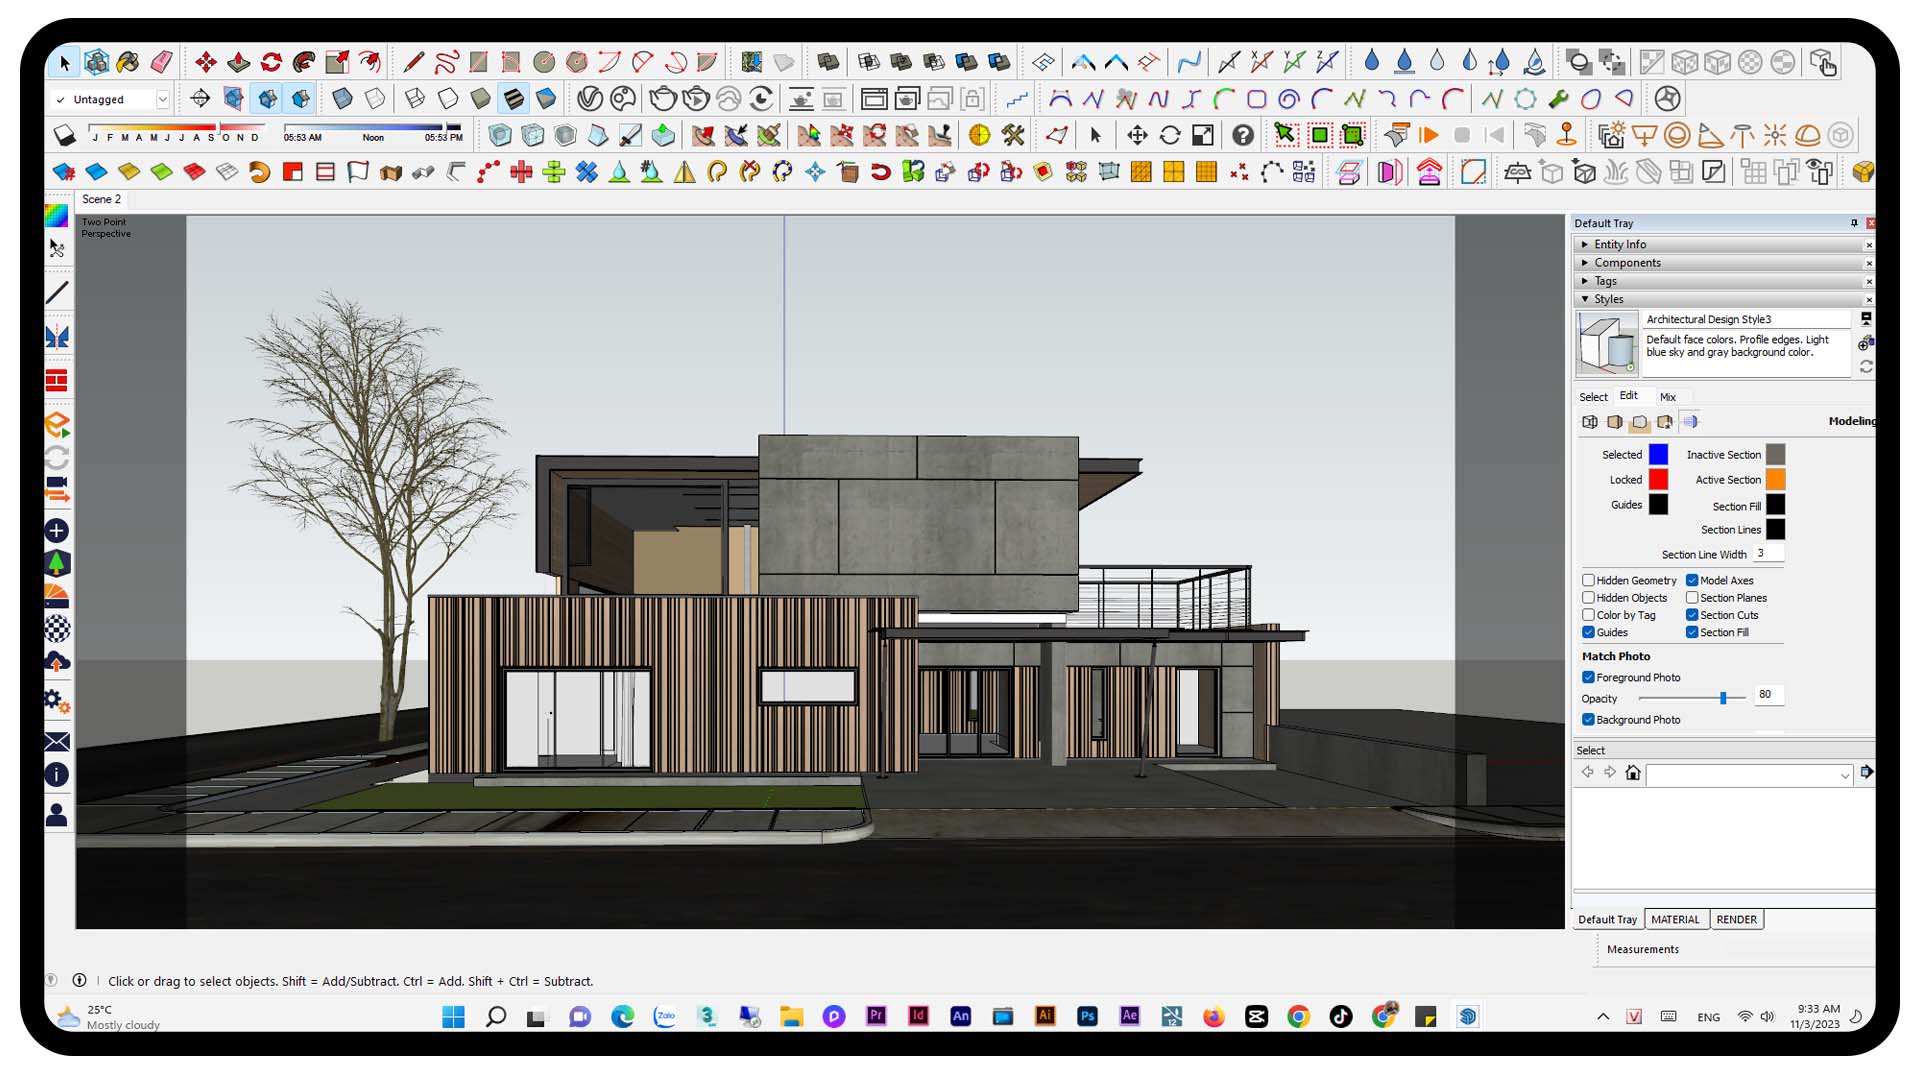Open the Add Location pin tool

coord(1567,135)
